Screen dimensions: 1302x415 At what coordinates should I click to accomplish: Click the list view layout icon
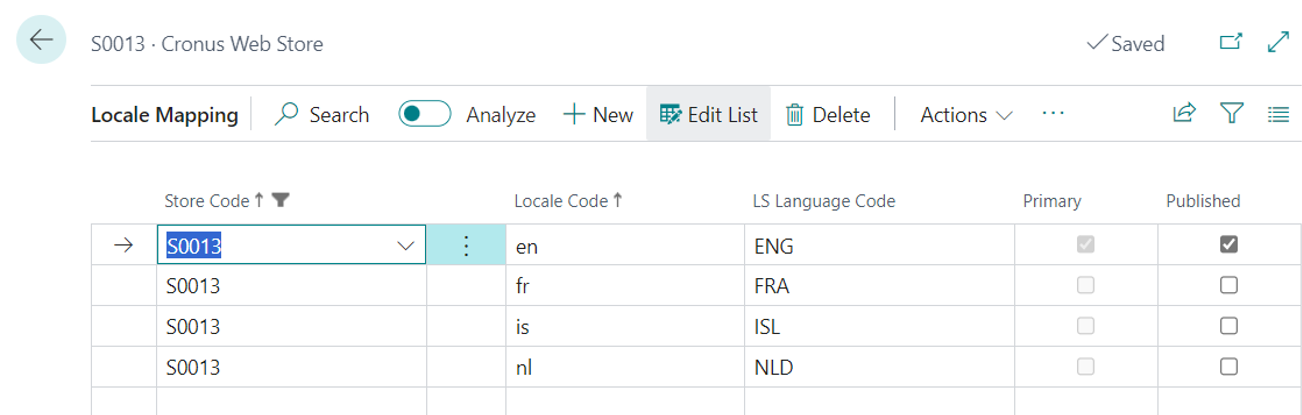[x=1278, y=114]
